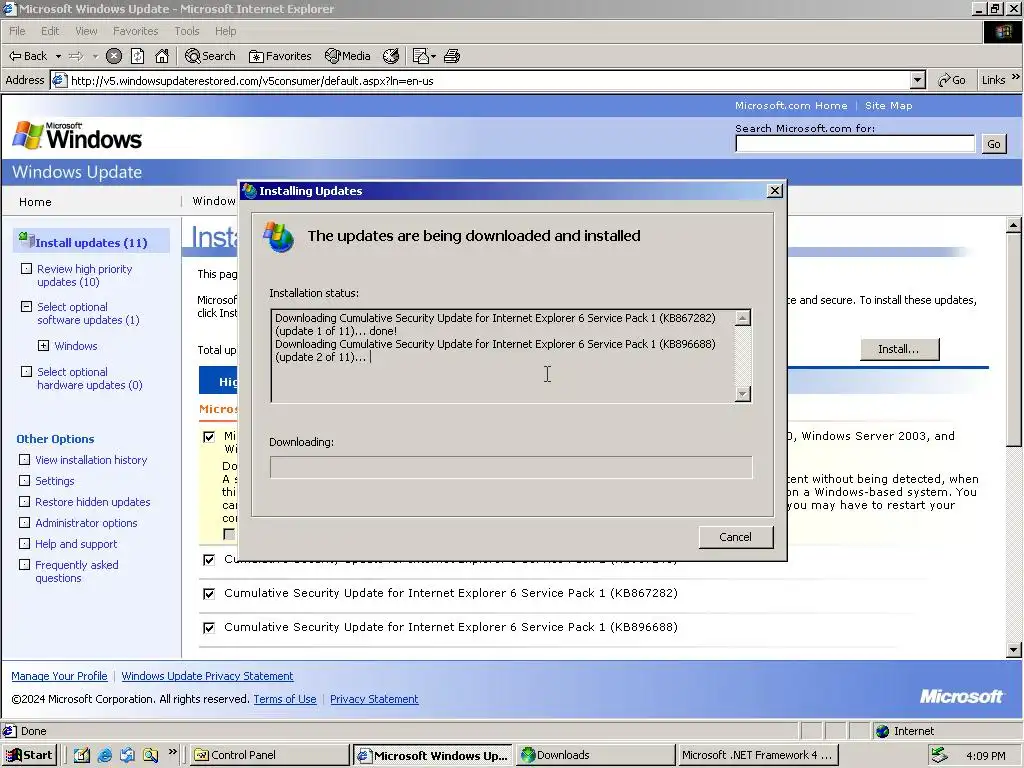Image resolution: width=1024 pixels, height=768 pixels.
Task: Uncheck the KB867282 cumulative update checkbox
Action: point(209,594)
